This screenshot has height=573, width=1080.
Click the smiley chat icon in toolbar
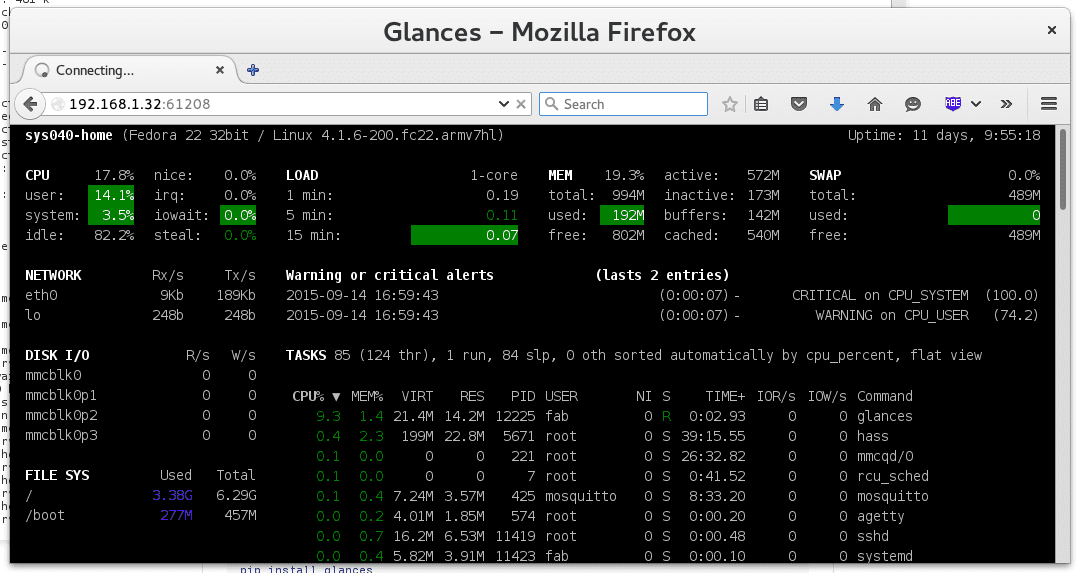912,104
